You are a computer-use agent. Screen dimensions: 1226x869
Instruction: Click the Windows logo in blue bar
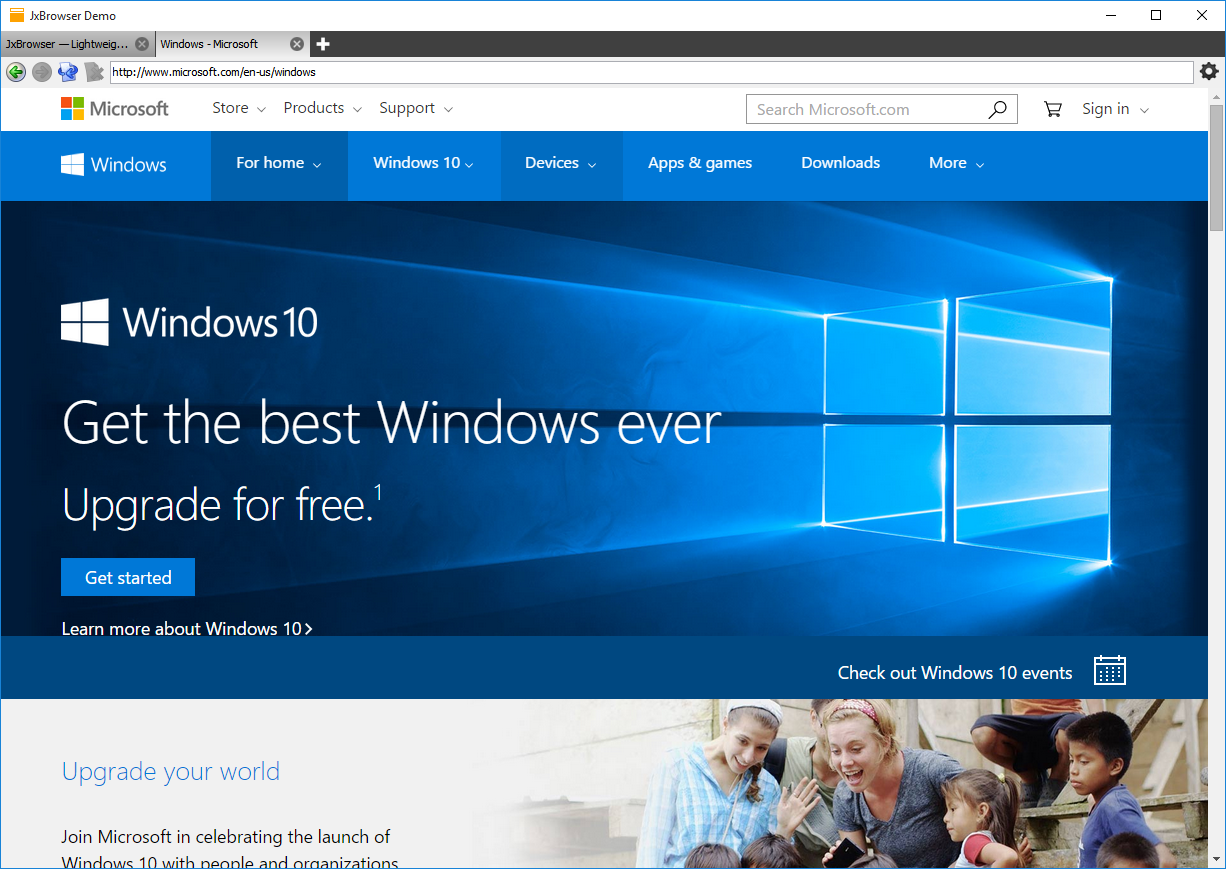click(114, 165)
